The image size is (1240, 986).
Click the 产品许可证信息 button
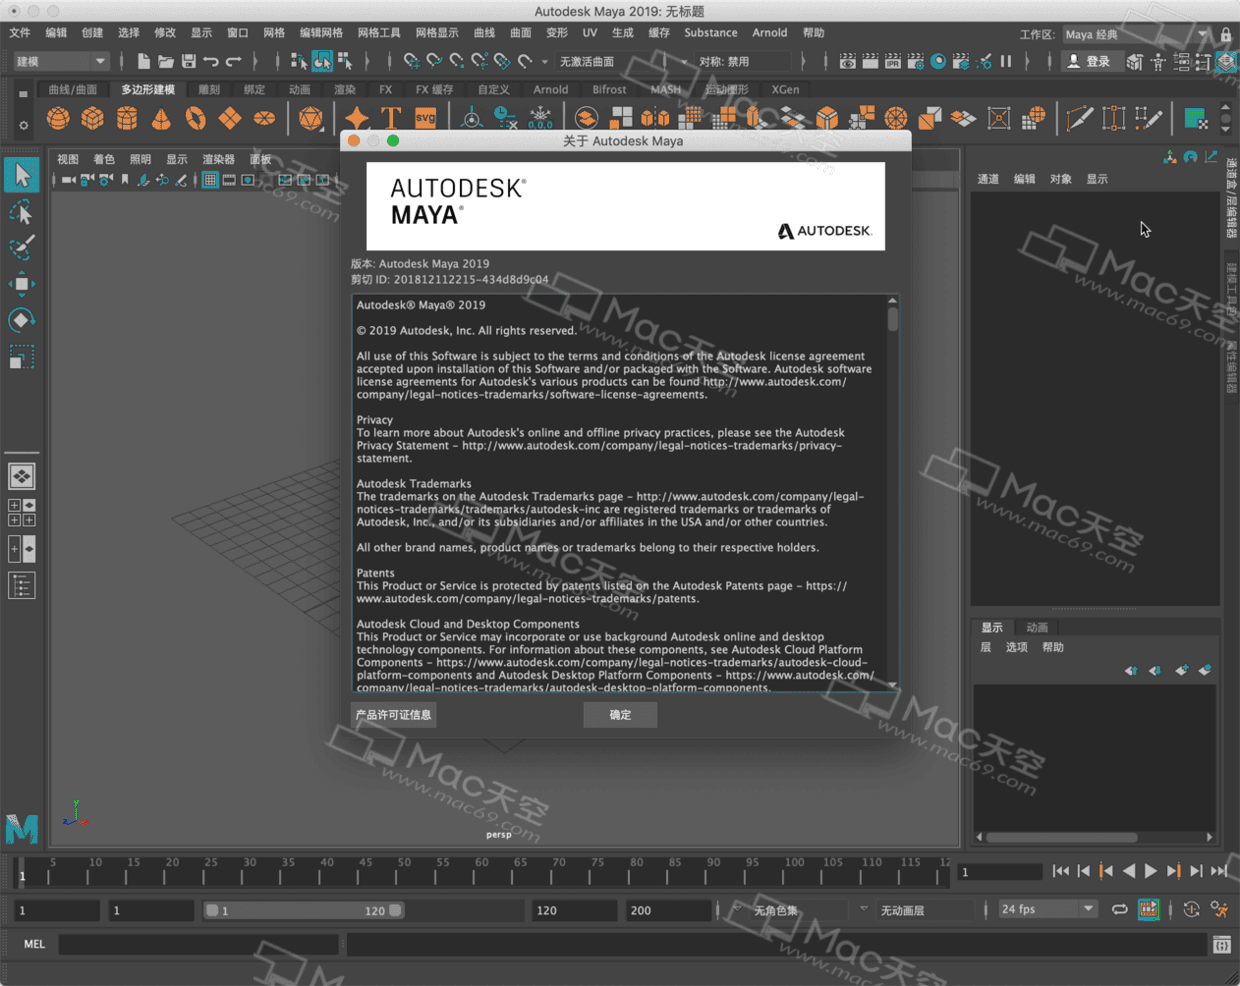click(x=394, y=715)
